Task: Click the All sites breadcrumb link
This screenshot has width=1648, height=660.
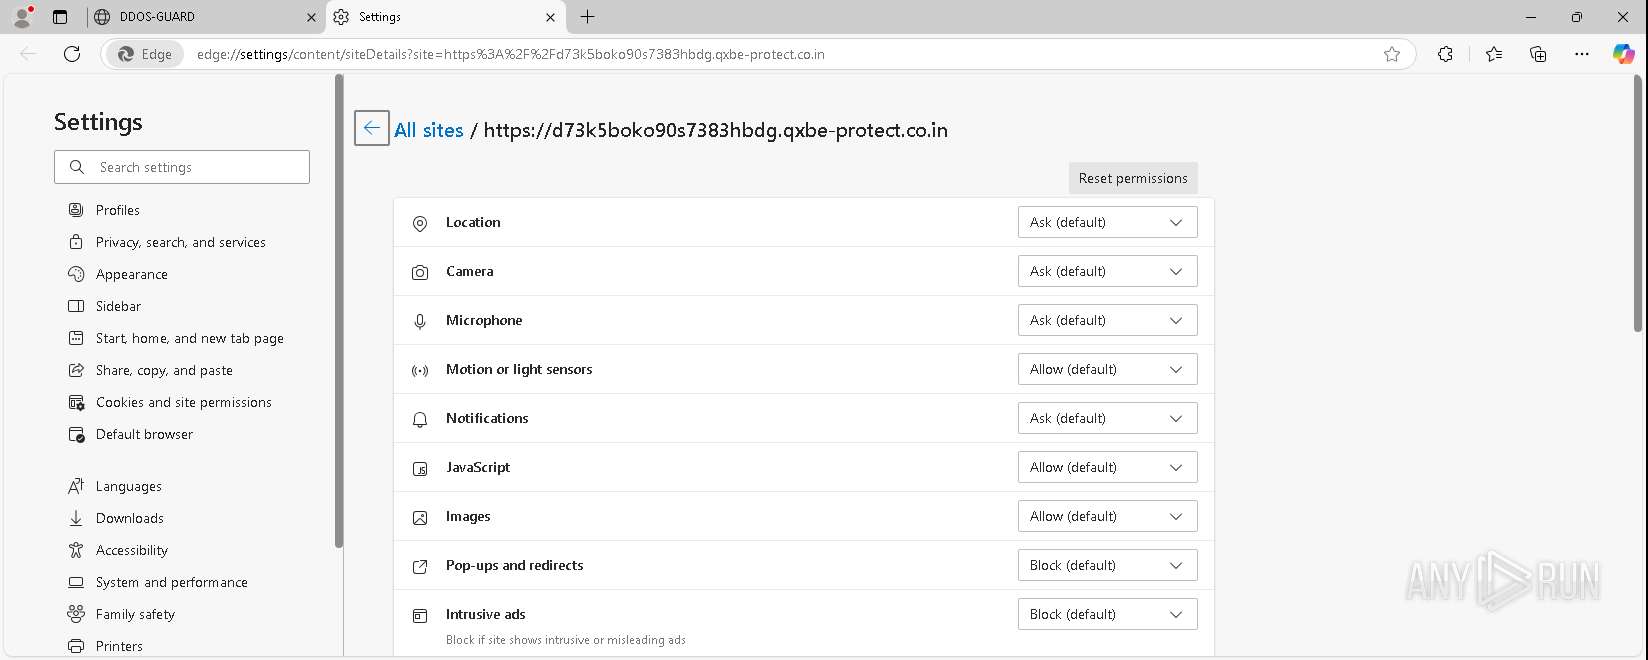Action: point(429,130)
